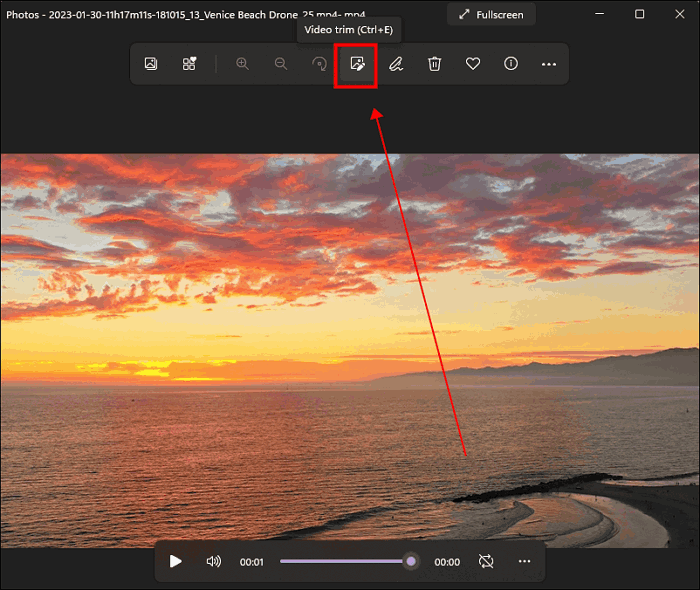Rotate the media with rotate icon
Screen dimensions: 700x590
pos(319,64)
